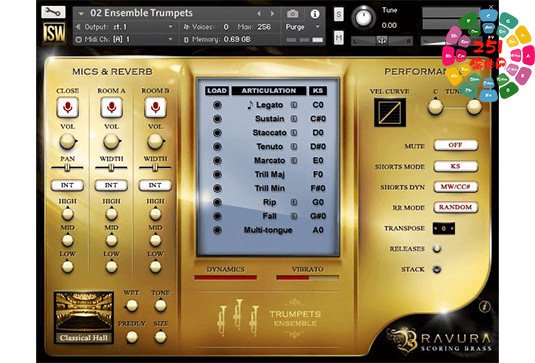Toggle the ROOM B microphone button
535x363 pixels.
coord(155,107)
